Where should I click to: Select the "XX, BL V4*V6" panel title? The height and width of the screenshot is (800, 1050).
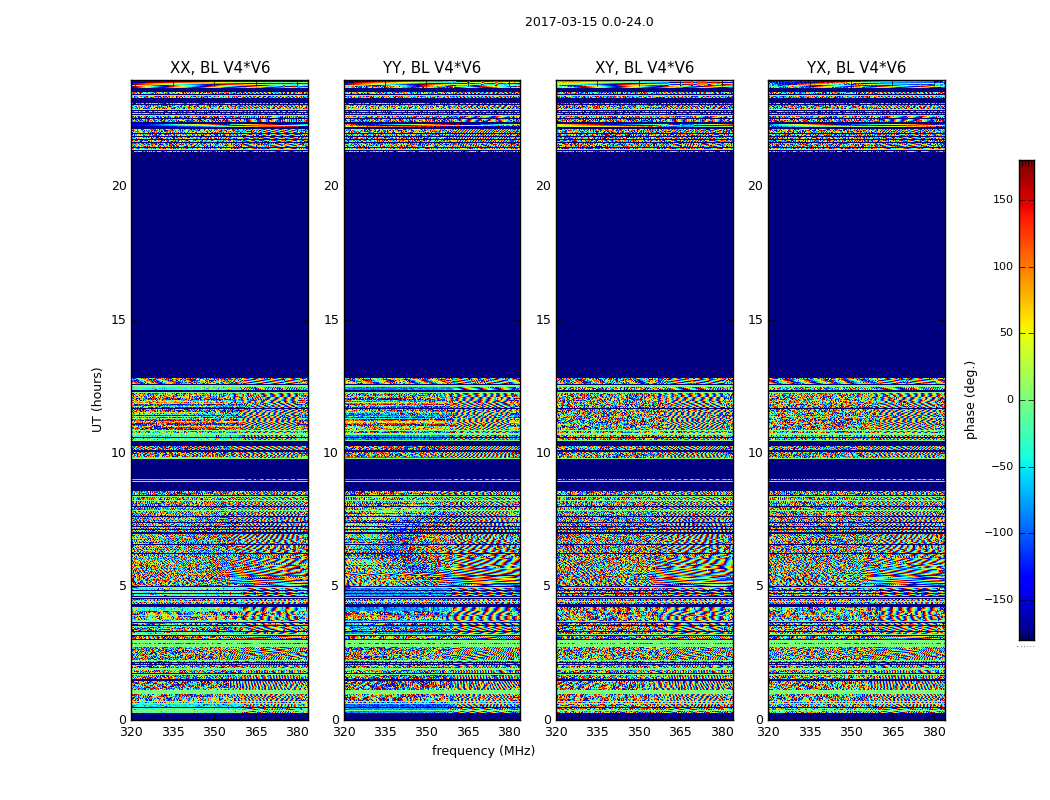220,68
